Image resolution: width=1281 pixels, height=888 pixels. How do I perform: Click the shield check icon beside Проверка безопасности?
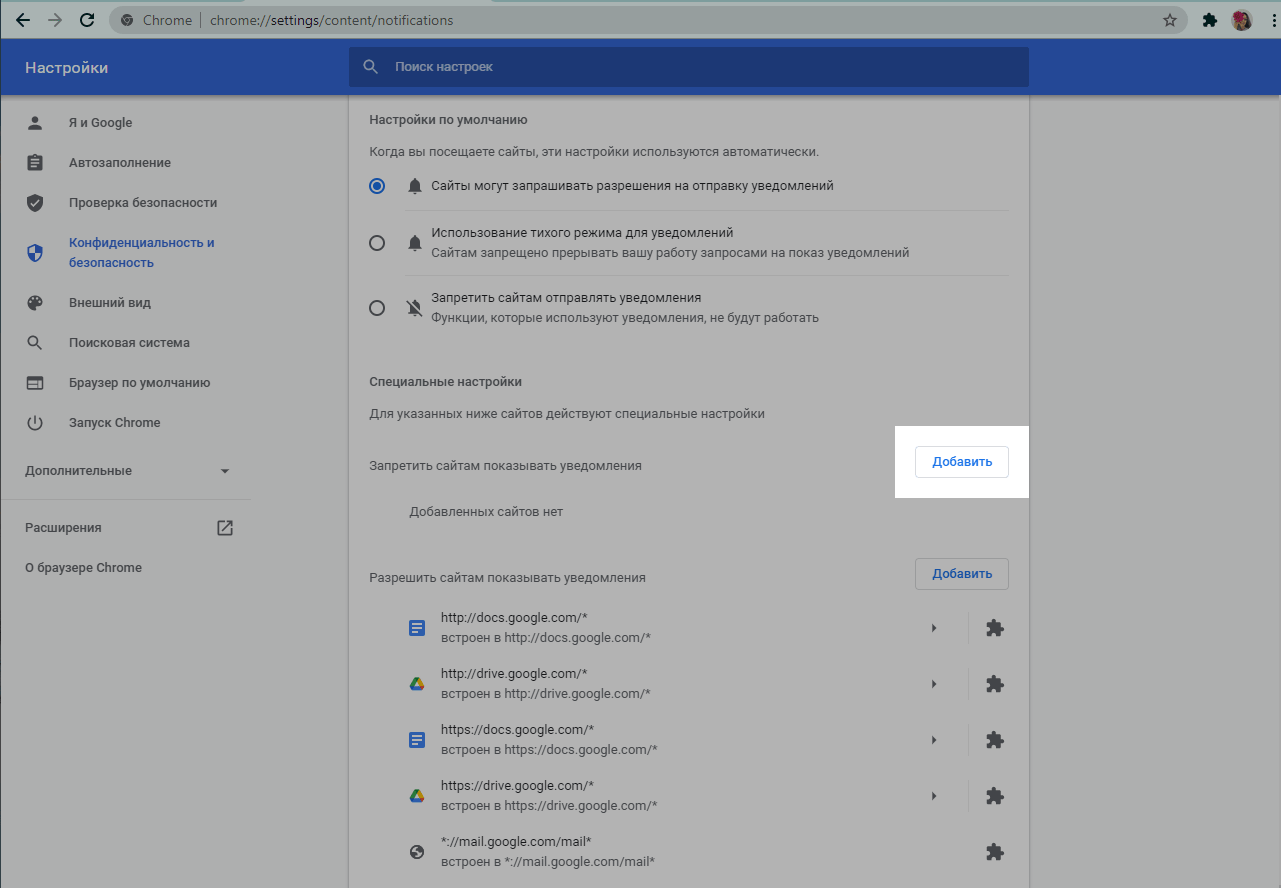[35, 203]
